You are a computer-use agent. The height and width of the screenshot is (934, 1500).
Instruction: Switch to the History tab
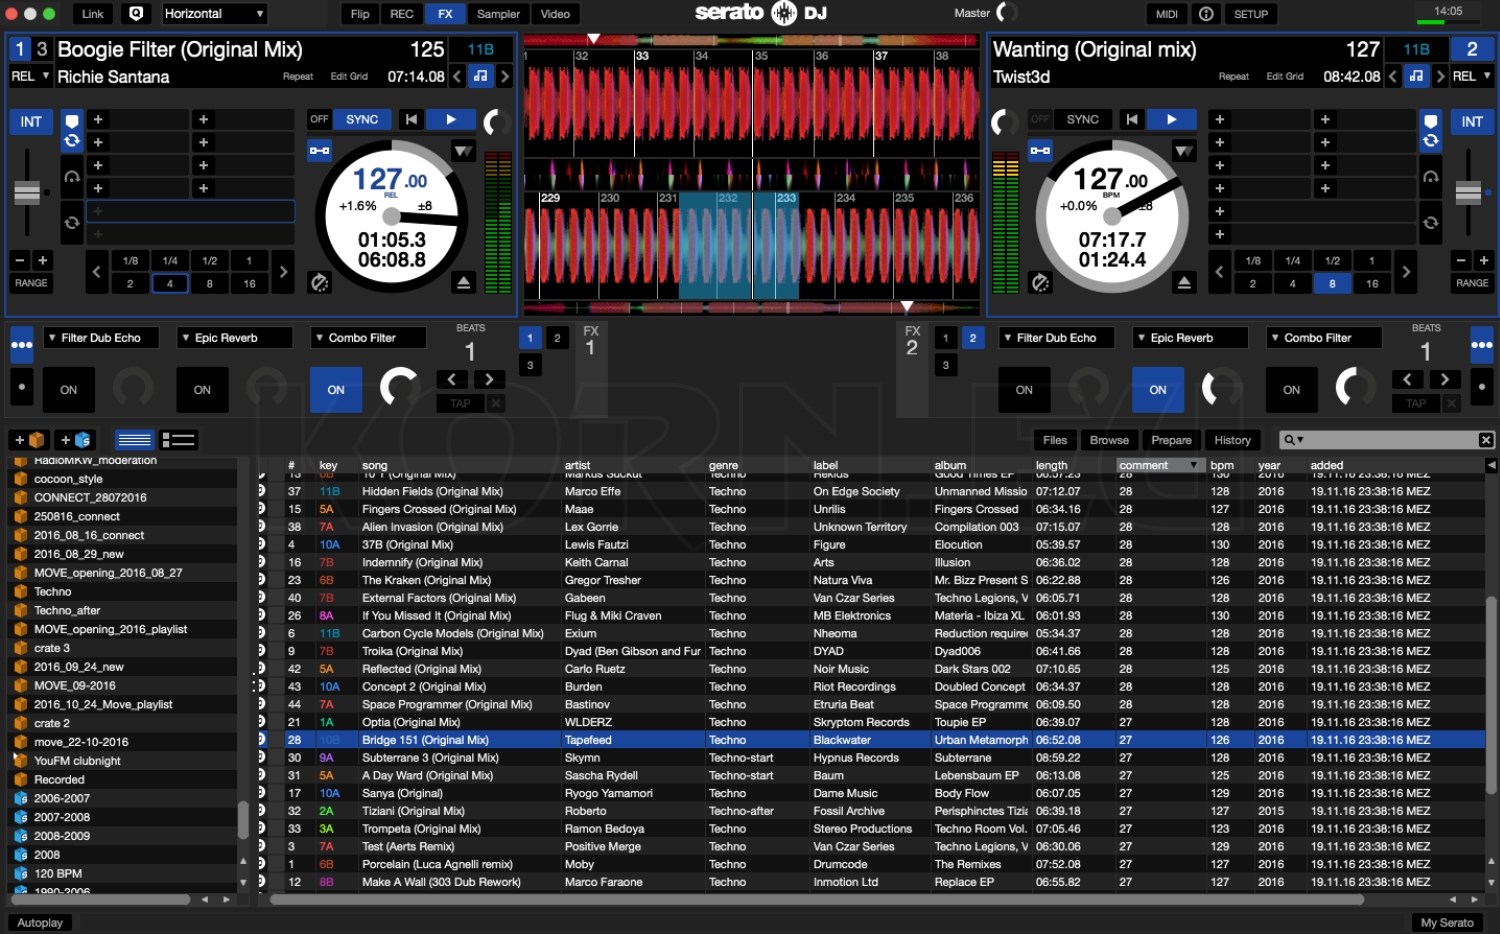(1232, 440)
